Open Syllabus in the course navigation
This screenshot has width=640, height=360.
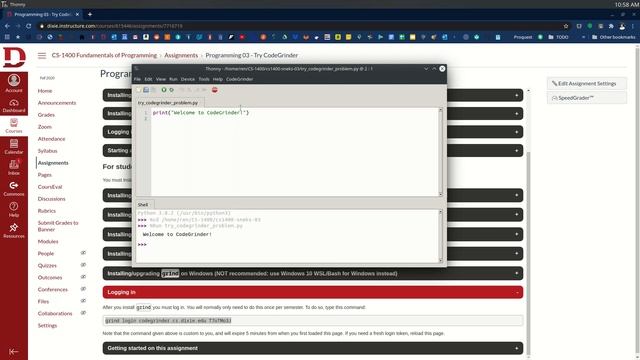pos(47,151)
